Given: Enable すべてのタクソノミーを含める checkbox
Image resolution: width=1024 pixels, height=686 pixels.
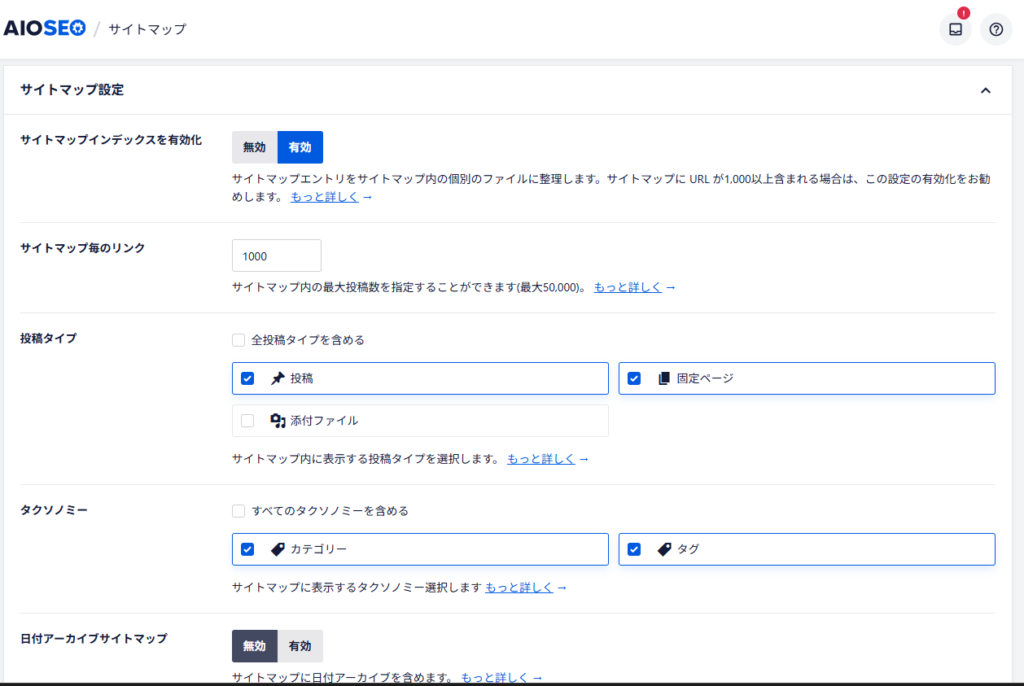Looking at the screenshot, I should coord(239,511).
